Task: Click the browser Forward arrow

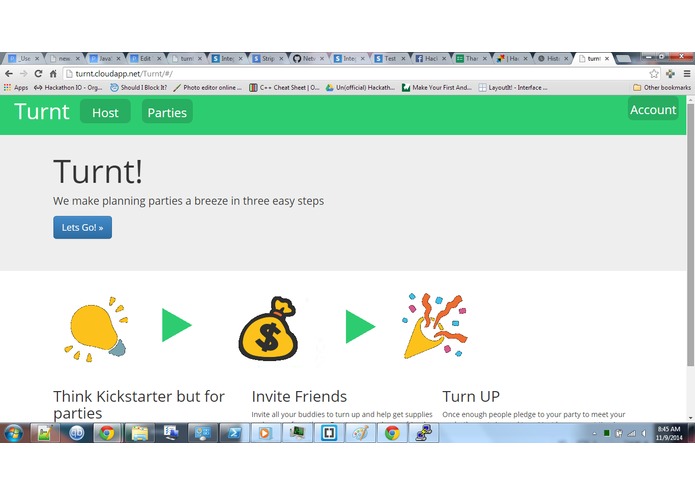Action: click(23, 74)
